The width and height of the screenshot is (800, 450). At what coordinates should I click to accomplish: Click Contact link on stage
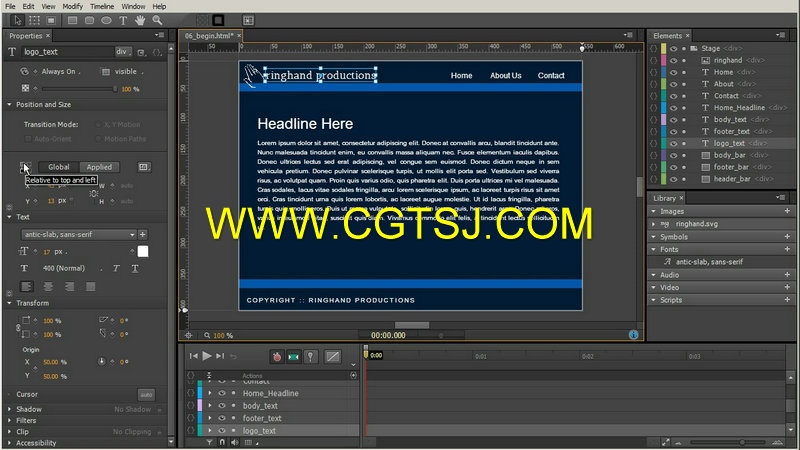coord(551,76)
